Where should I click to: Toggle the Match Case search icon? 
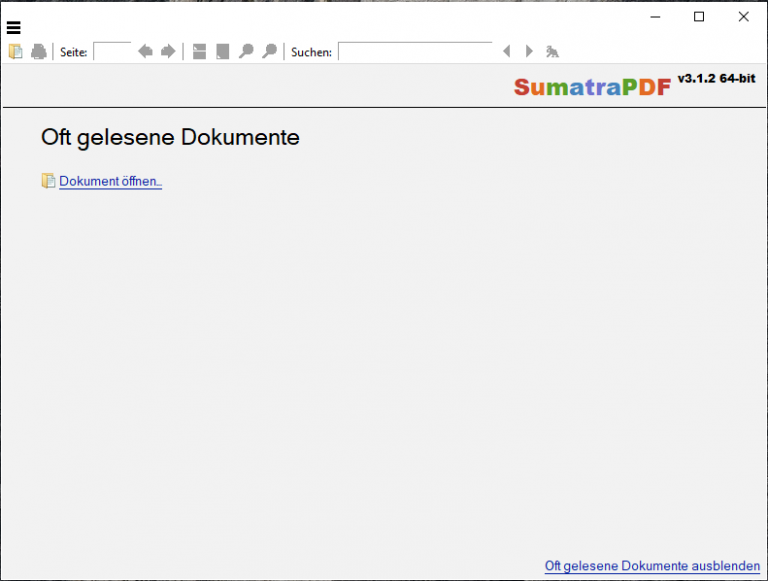pyautogui.click(x=552, y=51)
